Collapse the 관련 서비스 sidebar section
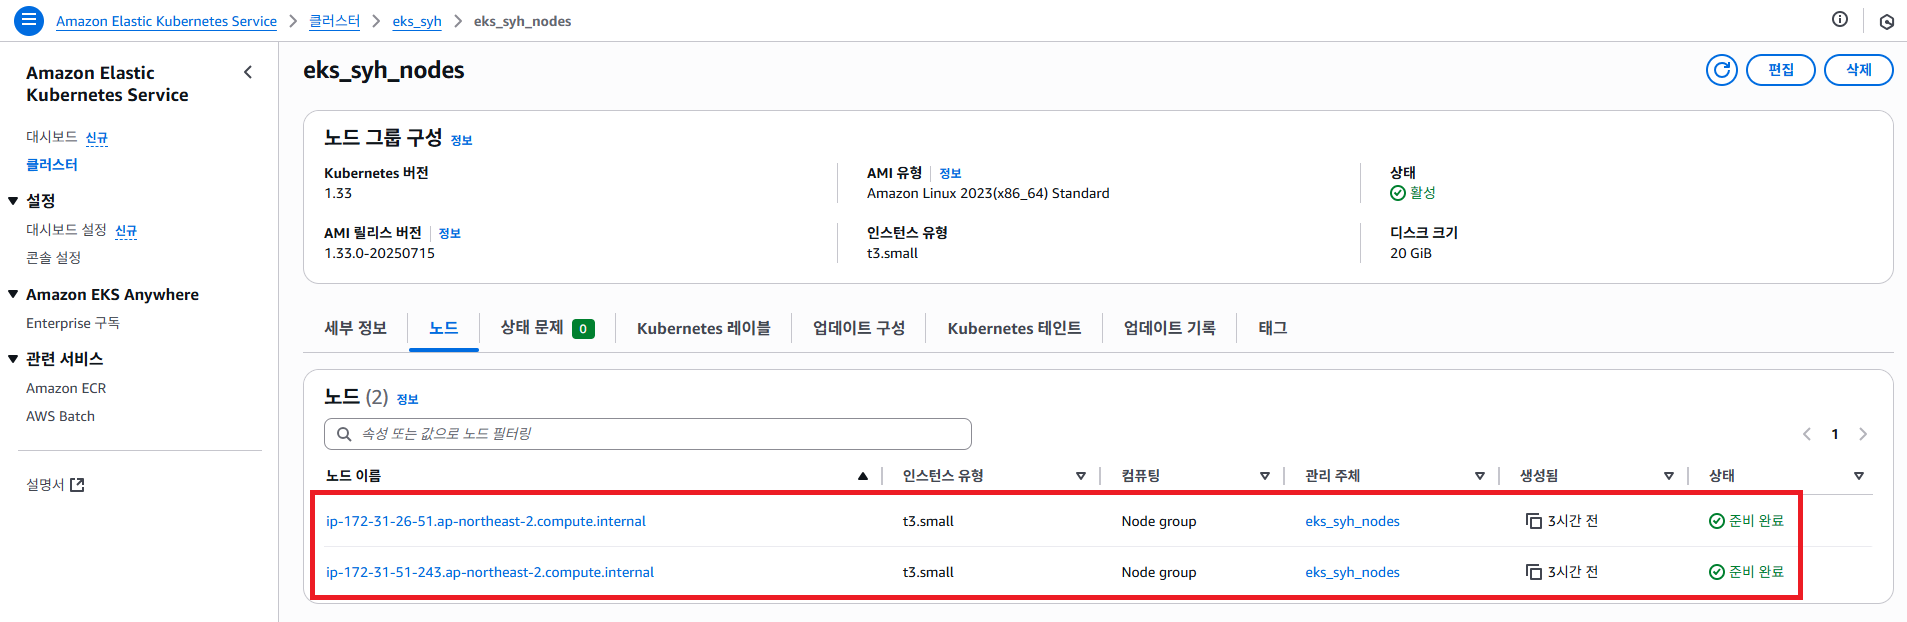1907x622 pixels. coord(13,358)
